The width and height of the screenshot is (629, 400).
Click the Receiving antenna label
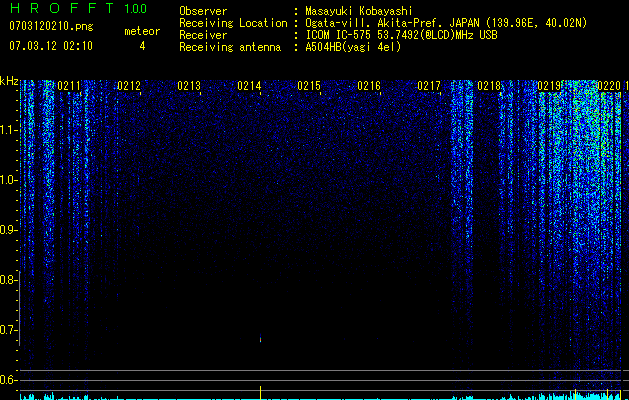pyautogui.click(x=230, y=47)
